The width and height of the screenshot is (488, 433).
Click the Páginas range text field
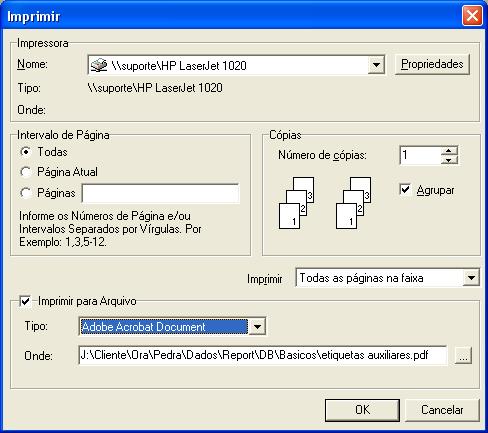pyautogui.click(x=161, y=193)
